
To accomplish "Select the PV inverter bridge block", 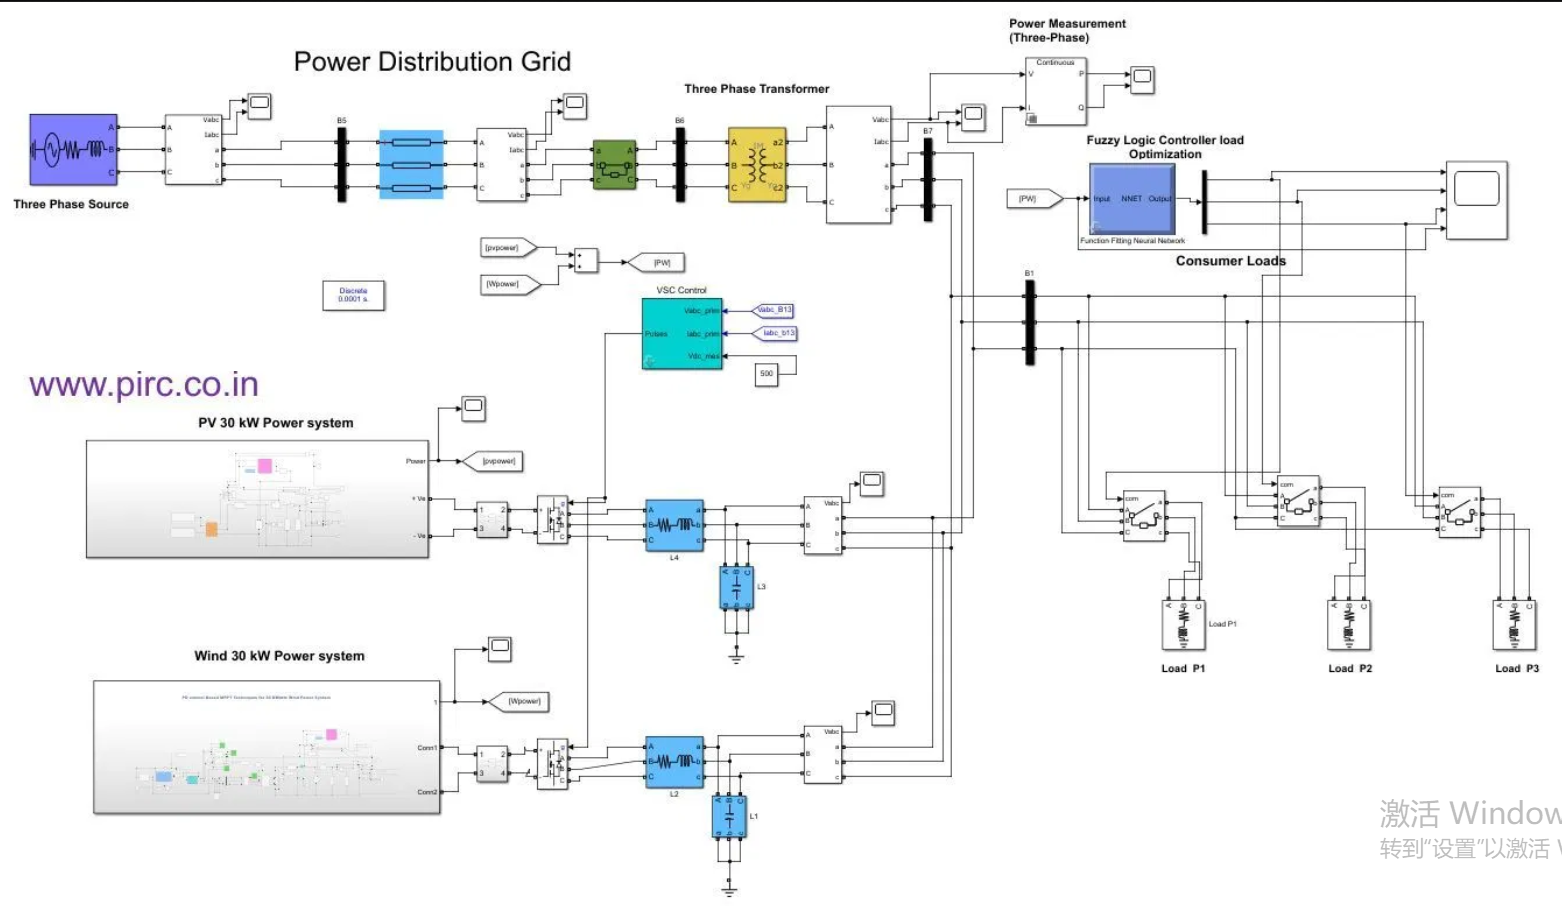I will (x=553, y=520).
